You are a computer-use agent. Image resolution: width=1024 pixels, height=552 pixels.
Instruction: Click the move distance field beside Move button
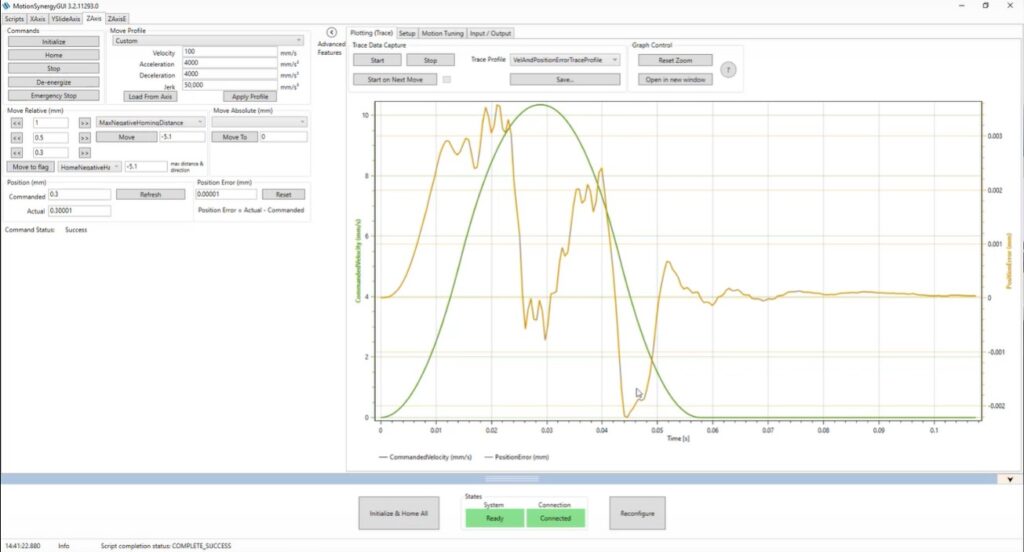click(x=182, y=137)
